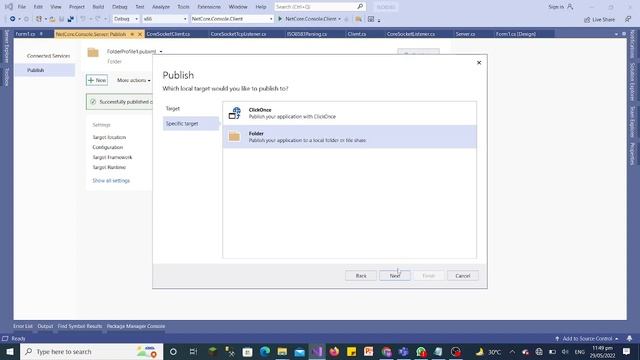640x360 pixels.
Task: Open Microsoft Edge from the taskbar
Action: pos(265,351)
